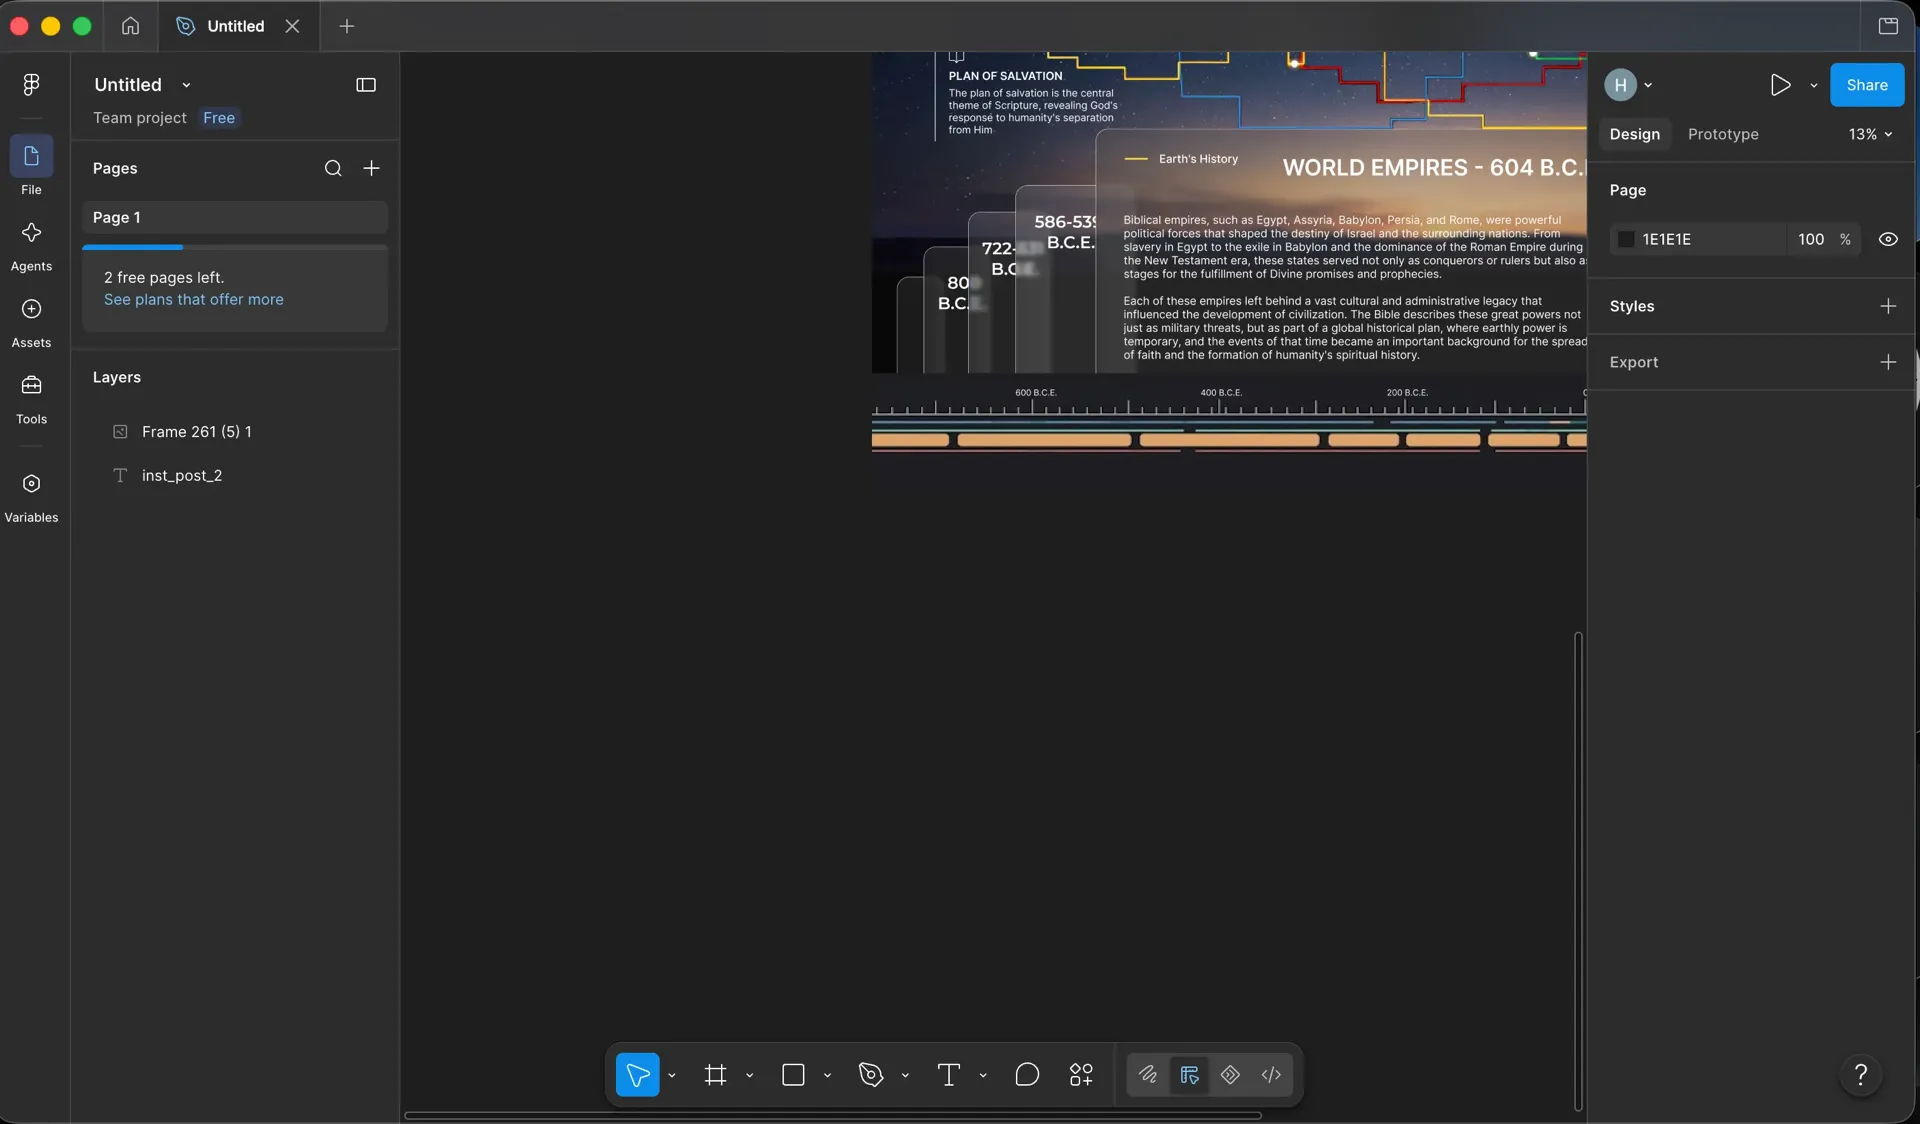Add a new style with plus
This screenshot has height=1124, width=1920.
[x=1888, y=306]
